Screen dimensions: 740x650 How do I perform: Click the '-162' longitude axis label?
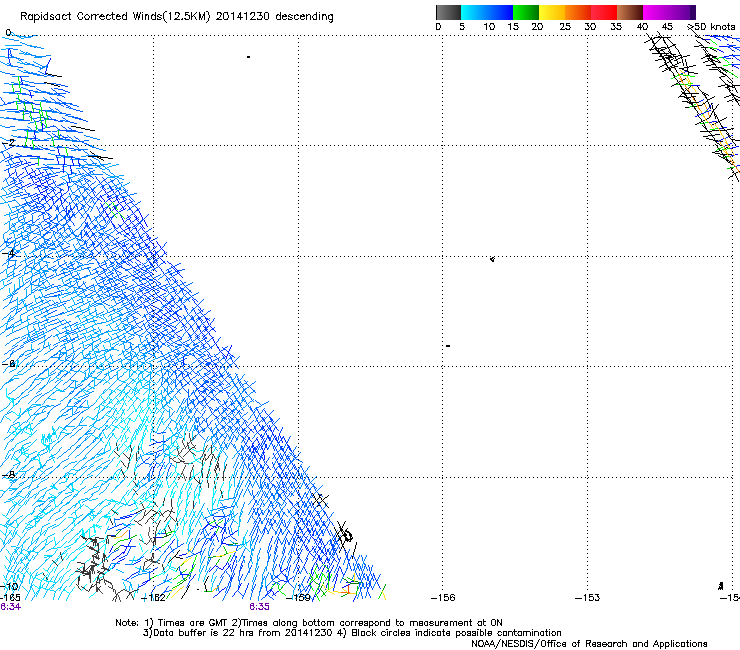point(154,598)
